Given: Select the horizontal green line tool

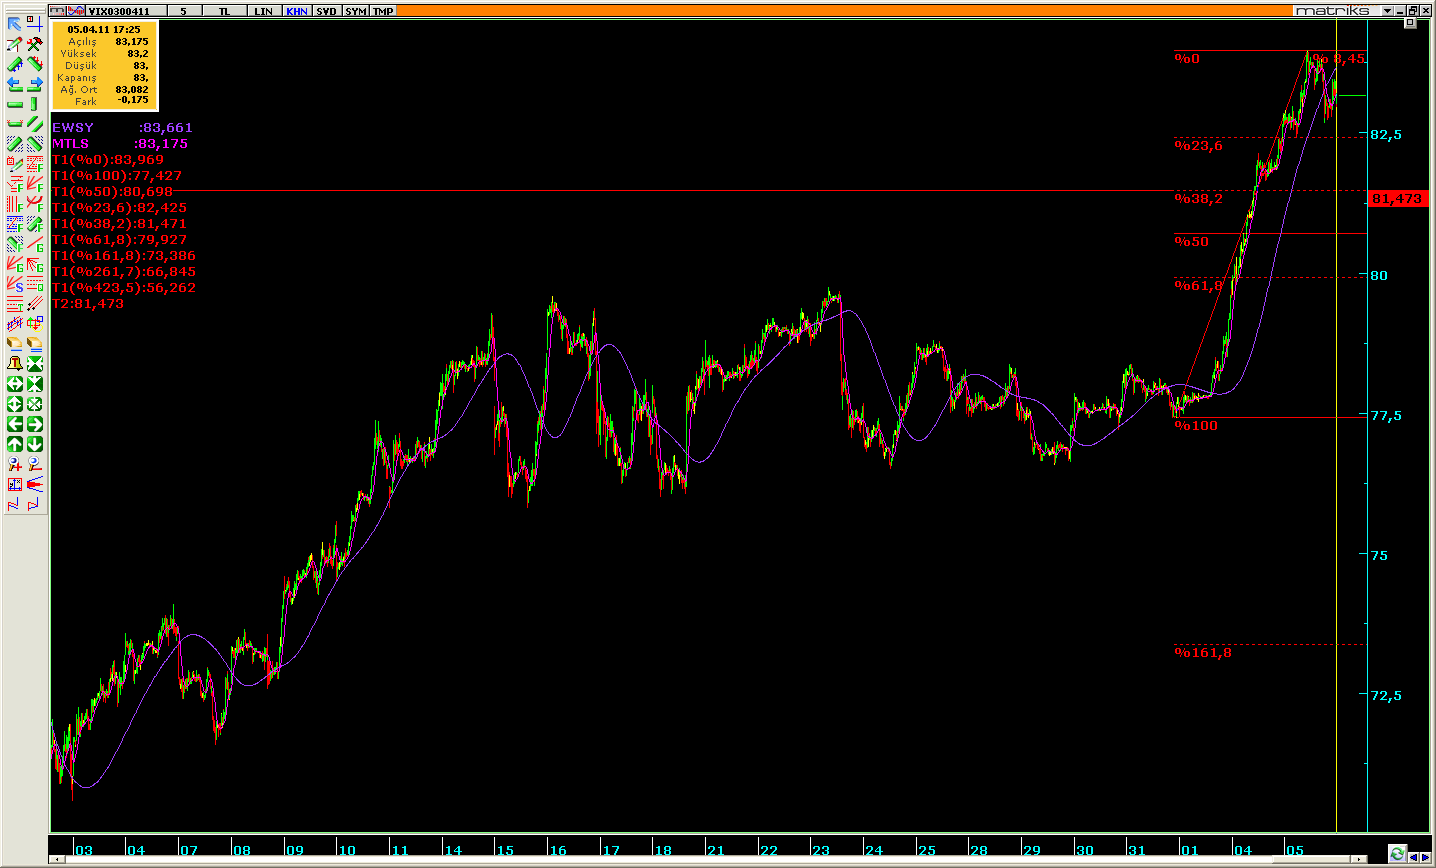Looking at the screenshot, I should 14,104.
